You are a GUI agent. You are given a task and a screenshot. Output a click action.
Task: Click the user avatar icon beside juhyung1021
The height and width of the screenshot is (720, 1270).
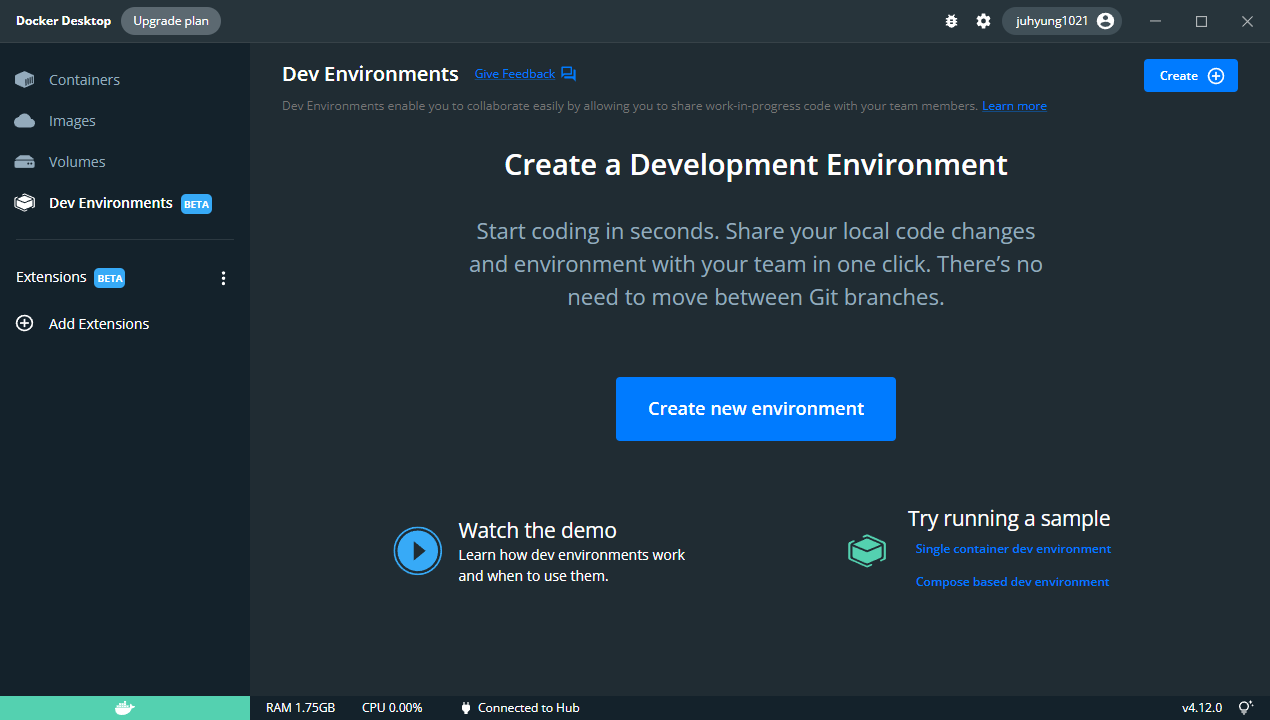click(1105, 21)
